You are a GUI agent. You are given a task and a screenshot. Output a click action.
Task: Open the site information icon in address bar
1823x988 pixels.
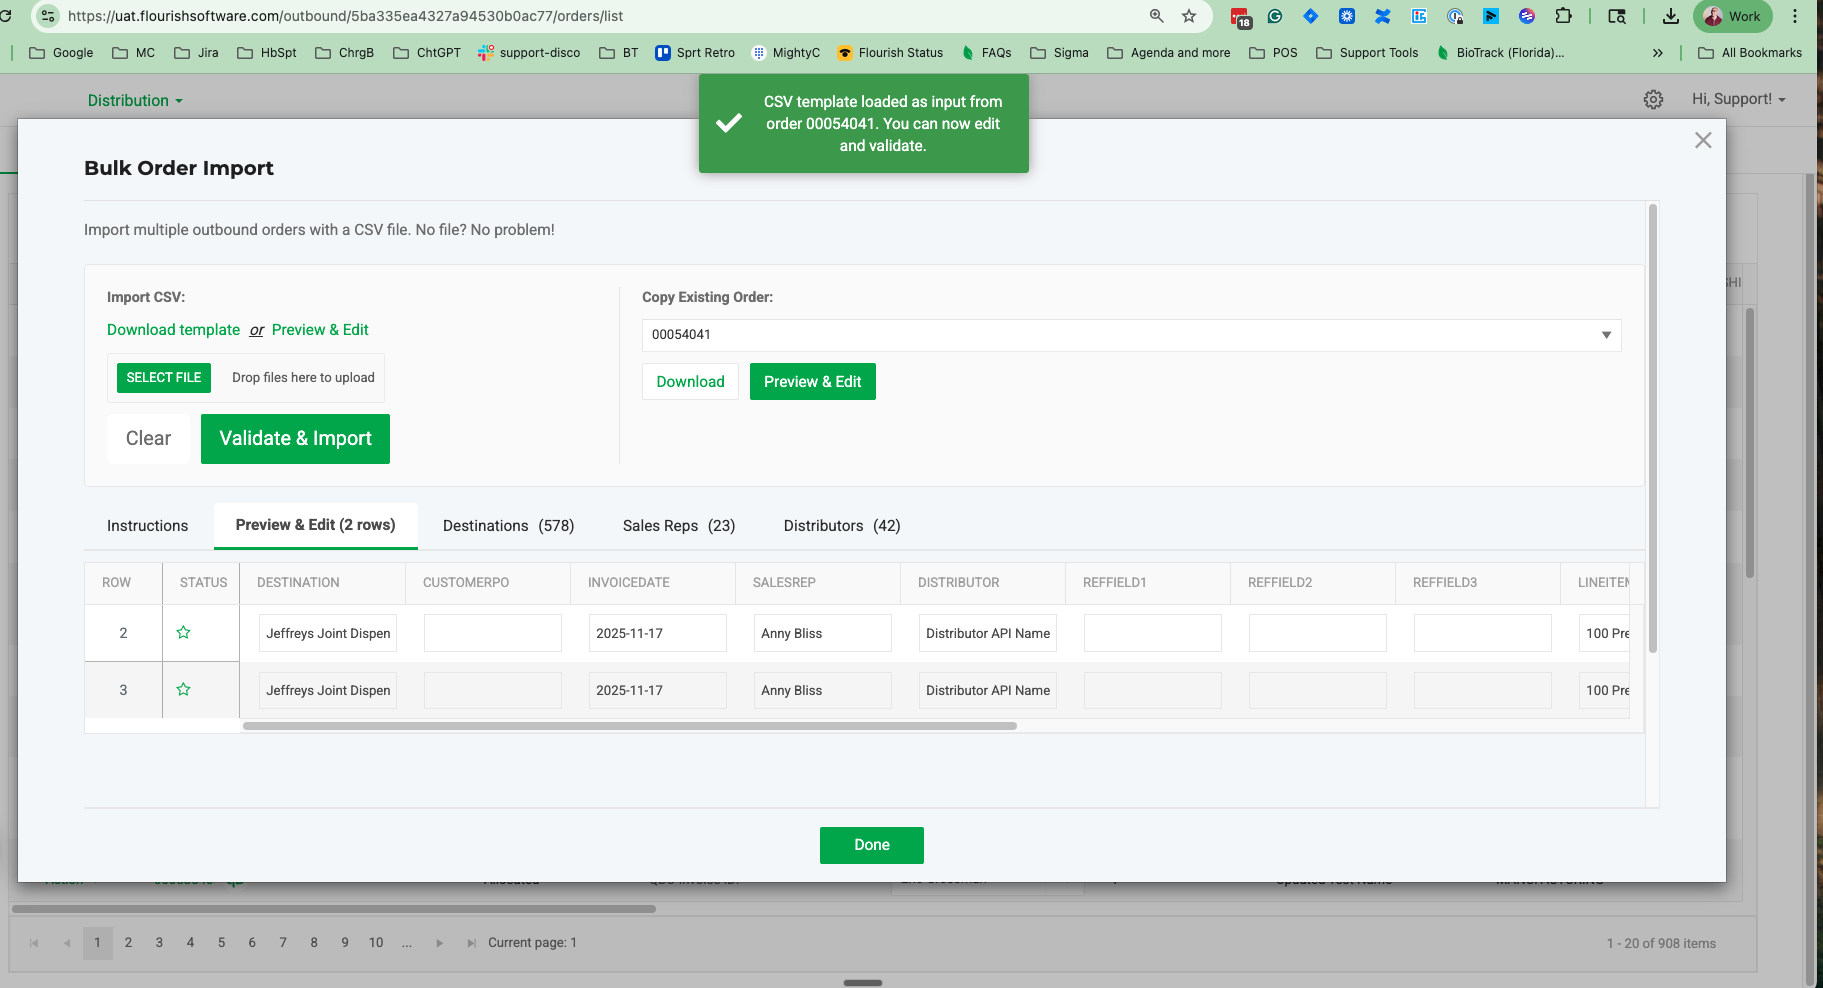(x=48, y=16)
